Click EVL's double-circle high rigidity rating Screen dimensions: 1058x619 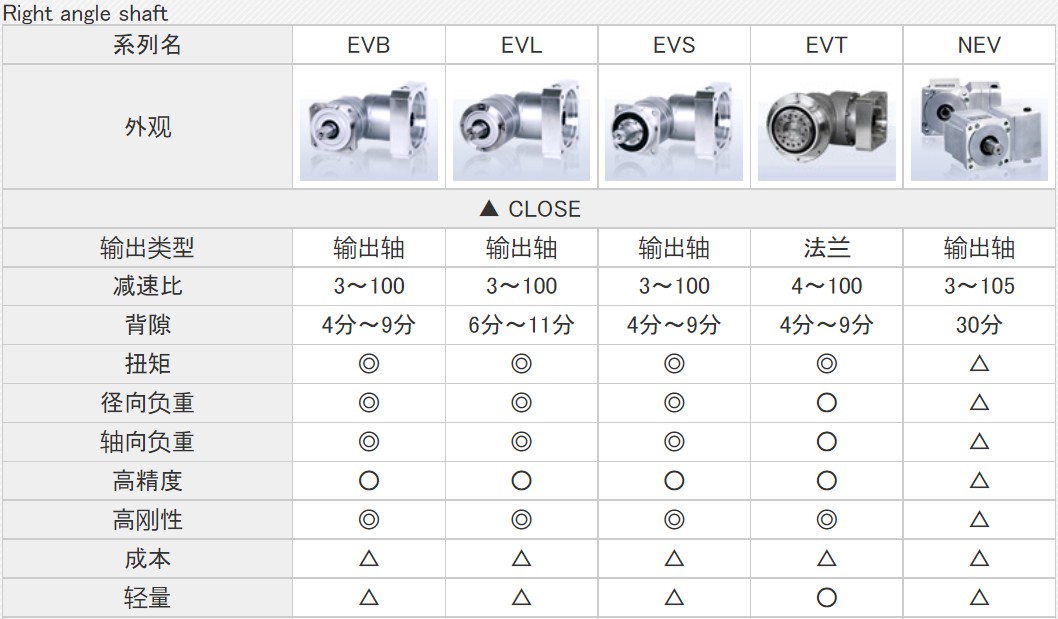[521, 520]
